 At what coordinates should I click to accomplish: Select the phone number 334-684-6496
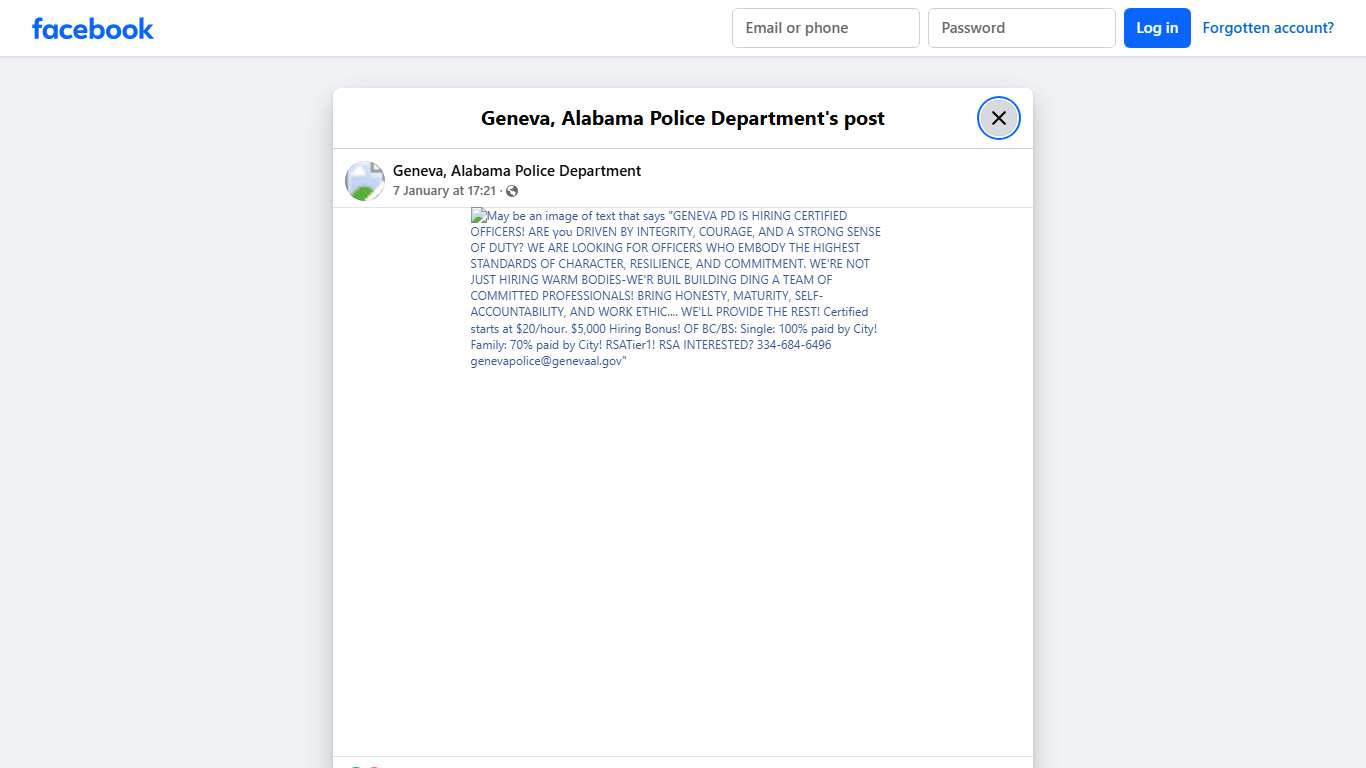(790, 344)
